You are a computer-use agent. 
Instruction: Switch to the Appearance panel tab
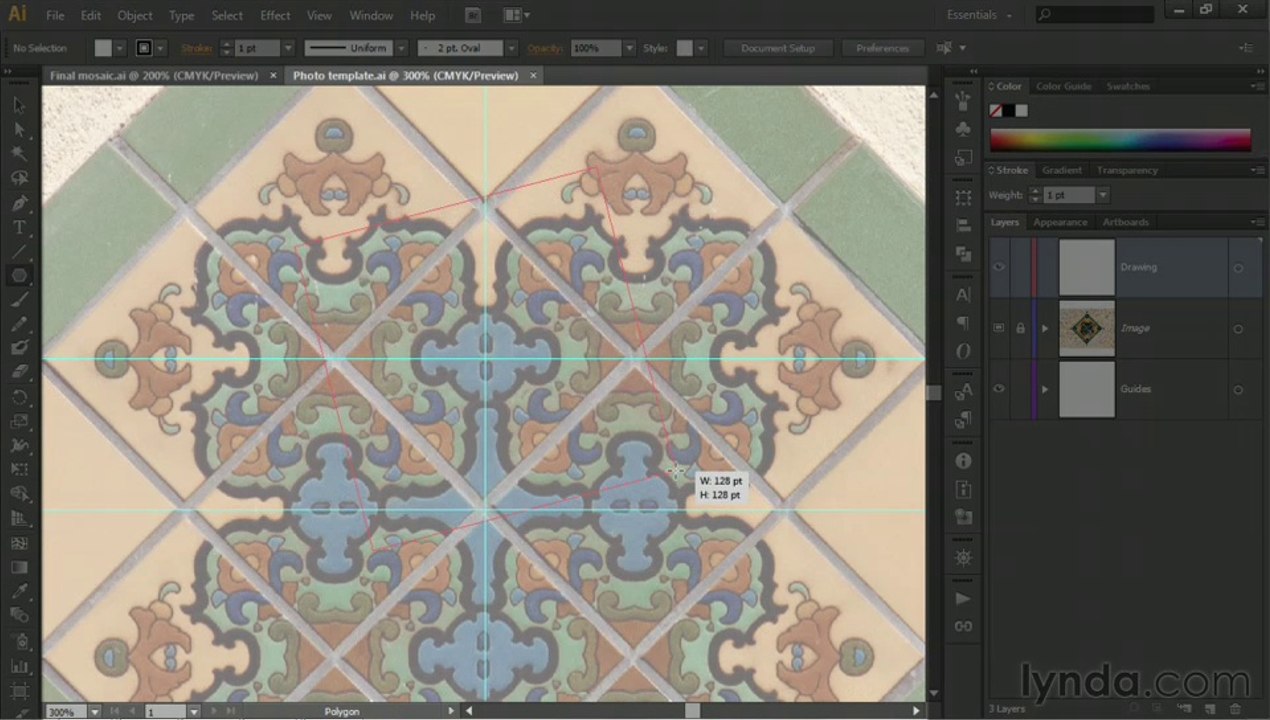pyautogui.click(x=1060, y=222)
